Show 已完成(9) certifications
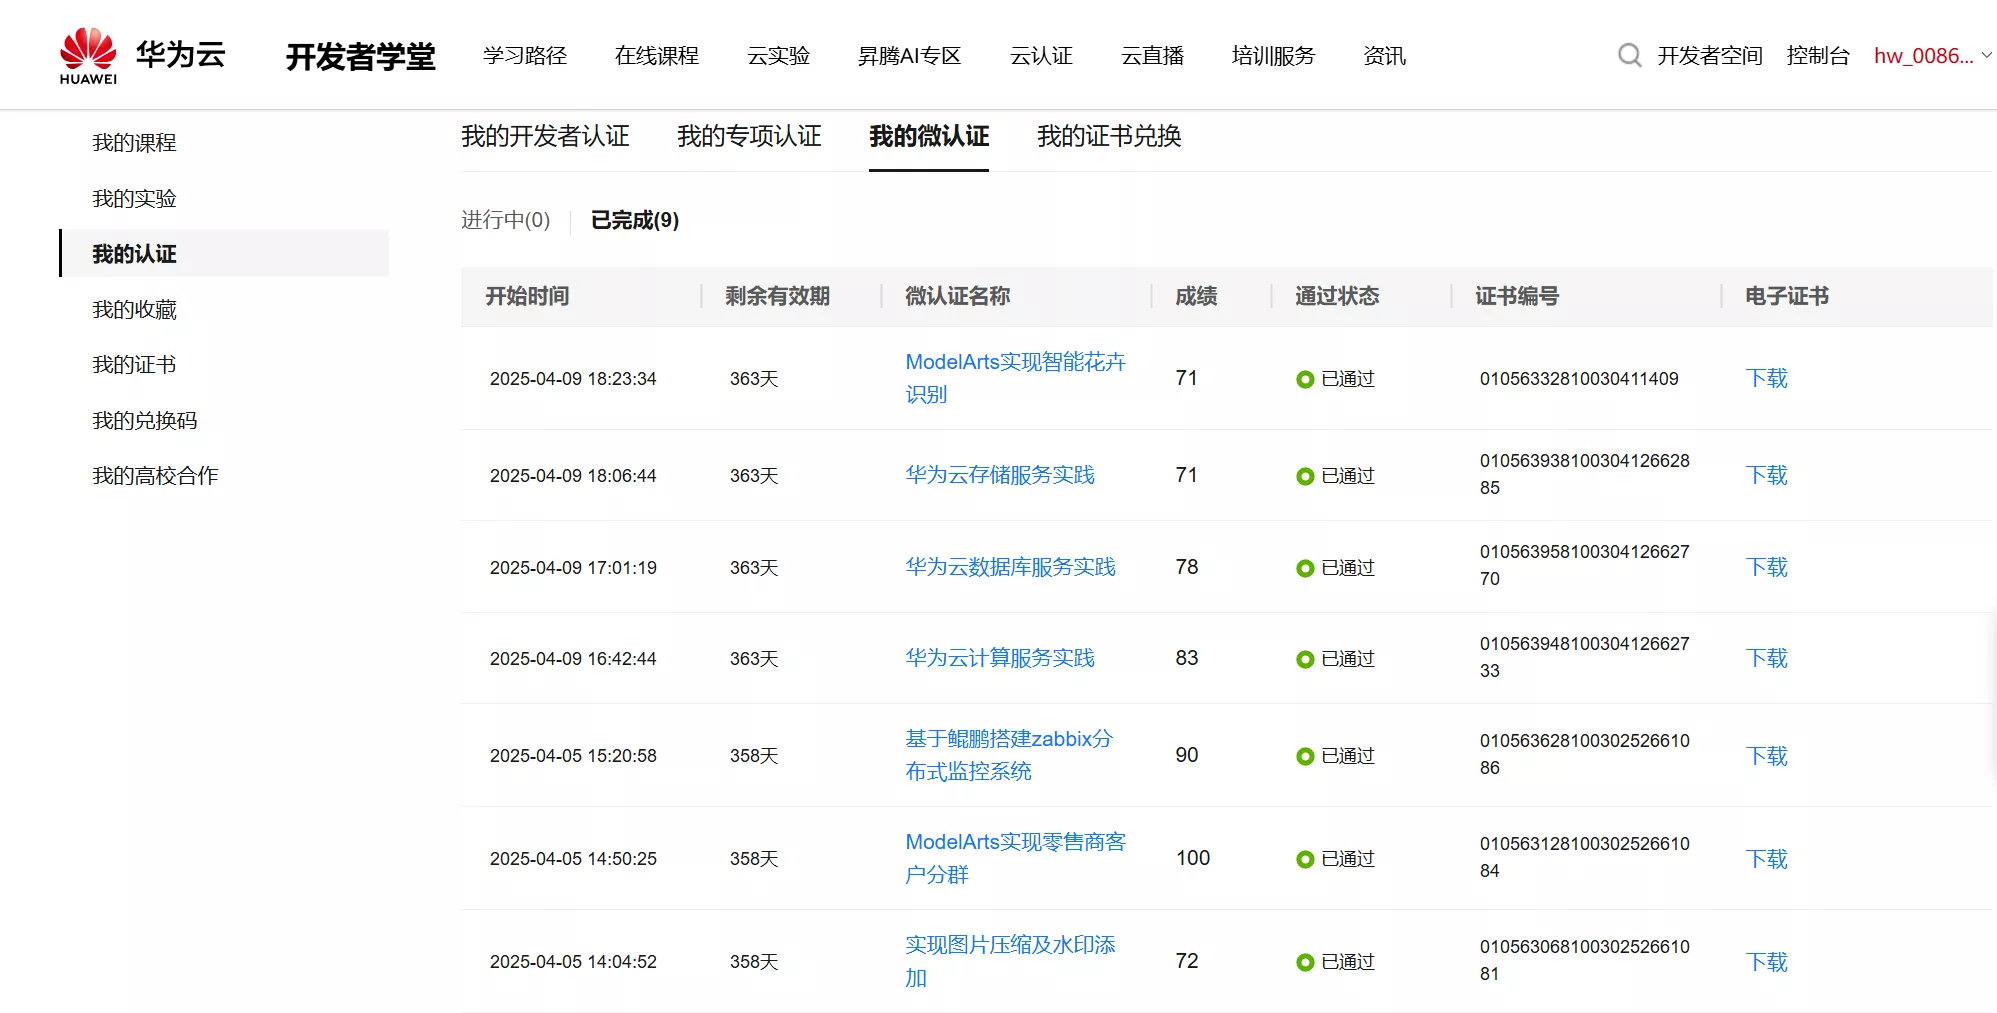Viewport: 1997px width, 1013px height. pyautogui.click(x=635, y=220)
